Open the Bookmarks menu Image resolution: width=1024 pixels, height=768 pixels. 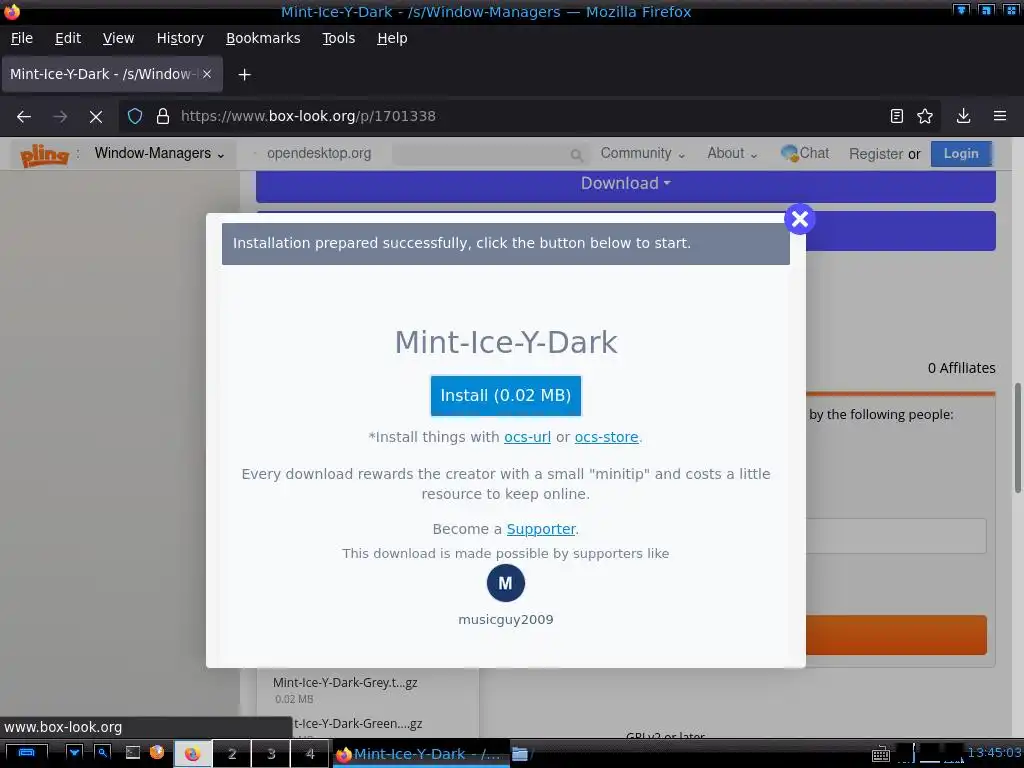coord(263,39)
